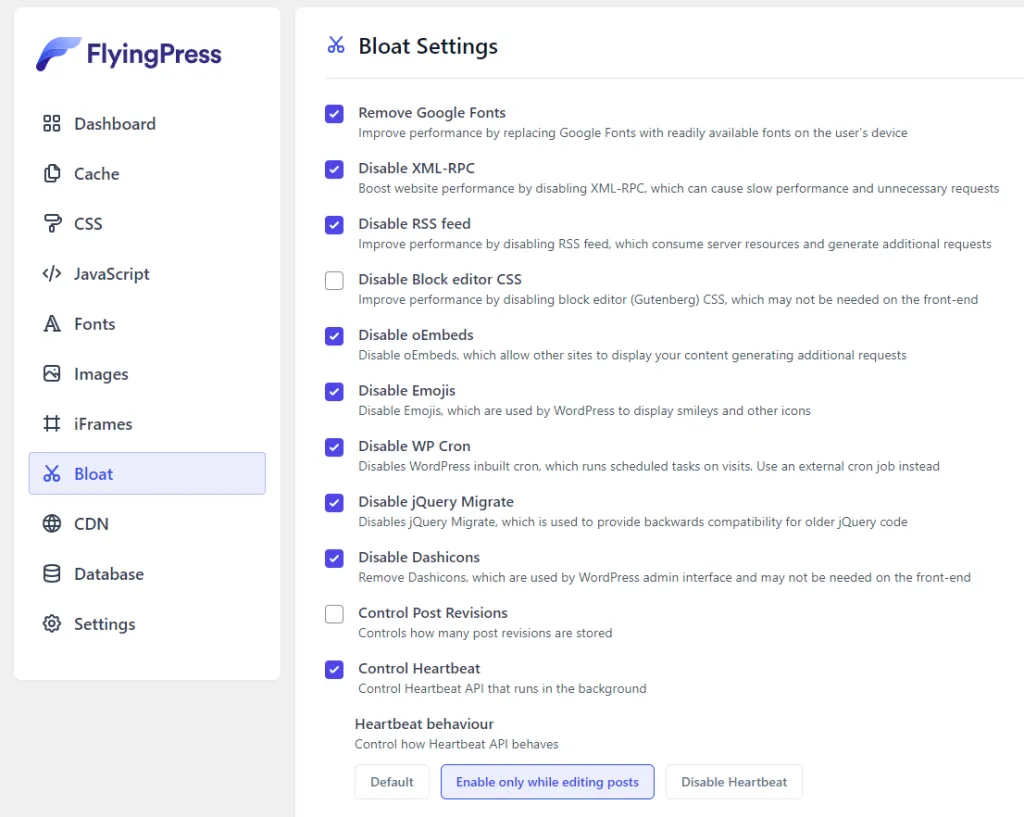Viewport: 1024px width, 817px height.
Task: Click the Settings gear icon
Action: (52, 624)
